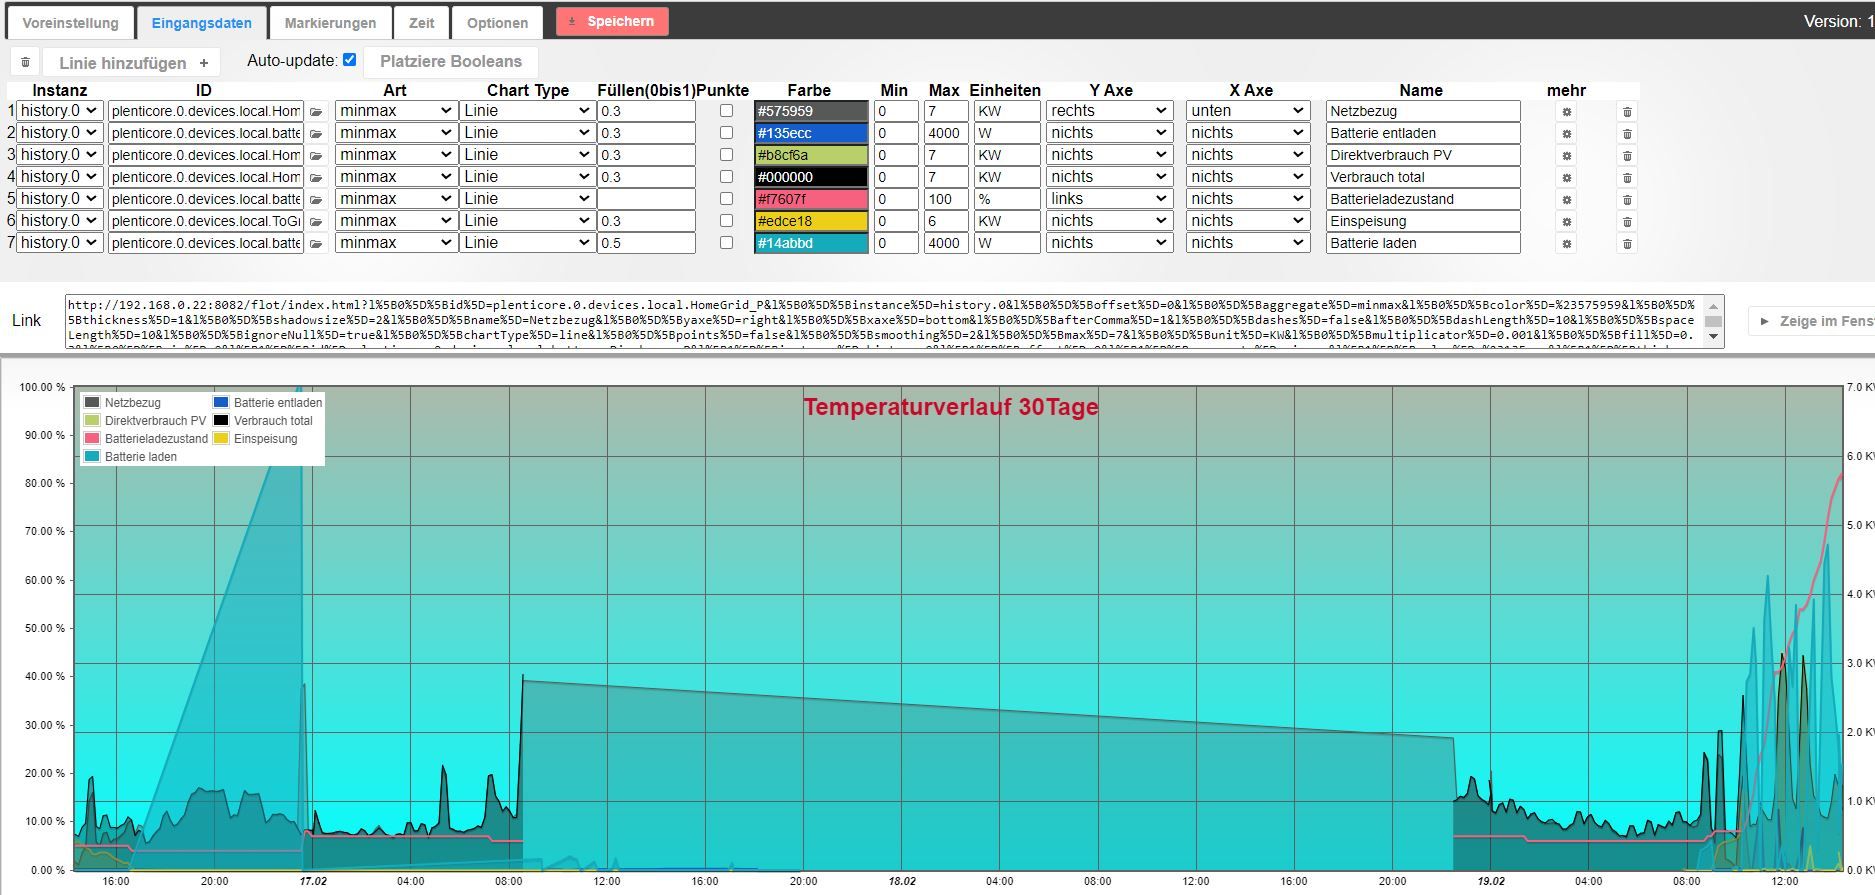The width and height of the screenshot is (1875, 895).
Task: Open more settings gear for Batterie laden
Action: [1566, 244]
